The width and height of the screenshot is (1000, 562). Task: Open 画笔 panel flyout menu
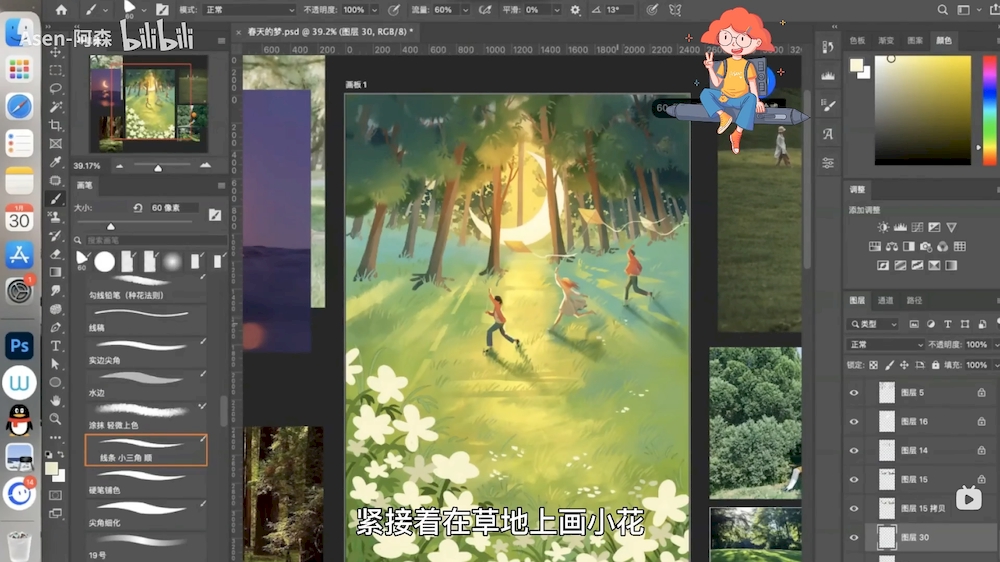click(221, 186)
